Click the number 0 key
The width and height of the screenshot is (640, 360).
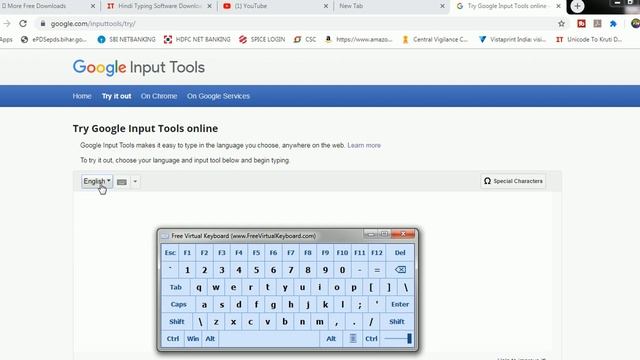coord(342,270)
